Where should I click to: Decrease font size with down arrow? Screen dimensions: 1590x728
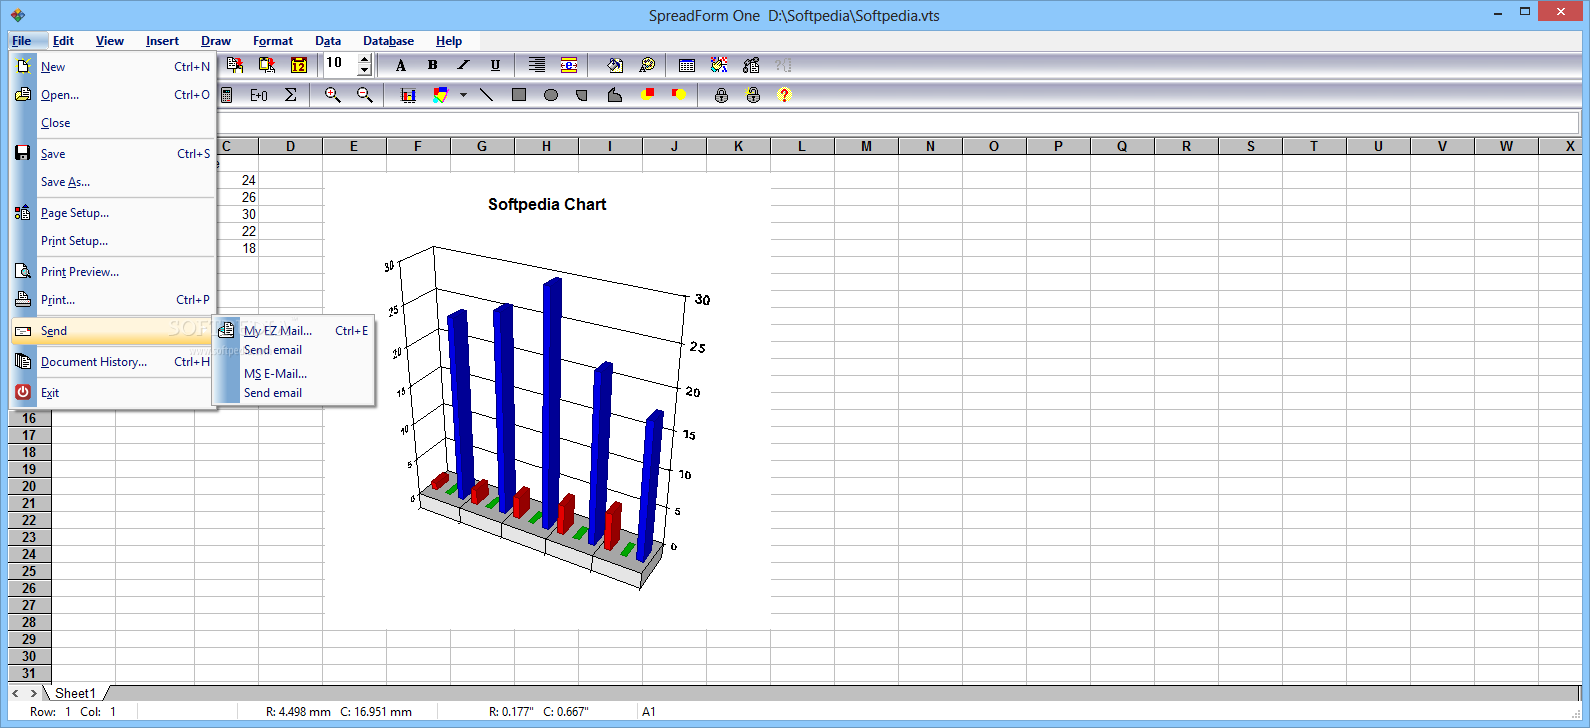(x=364, y=71)
